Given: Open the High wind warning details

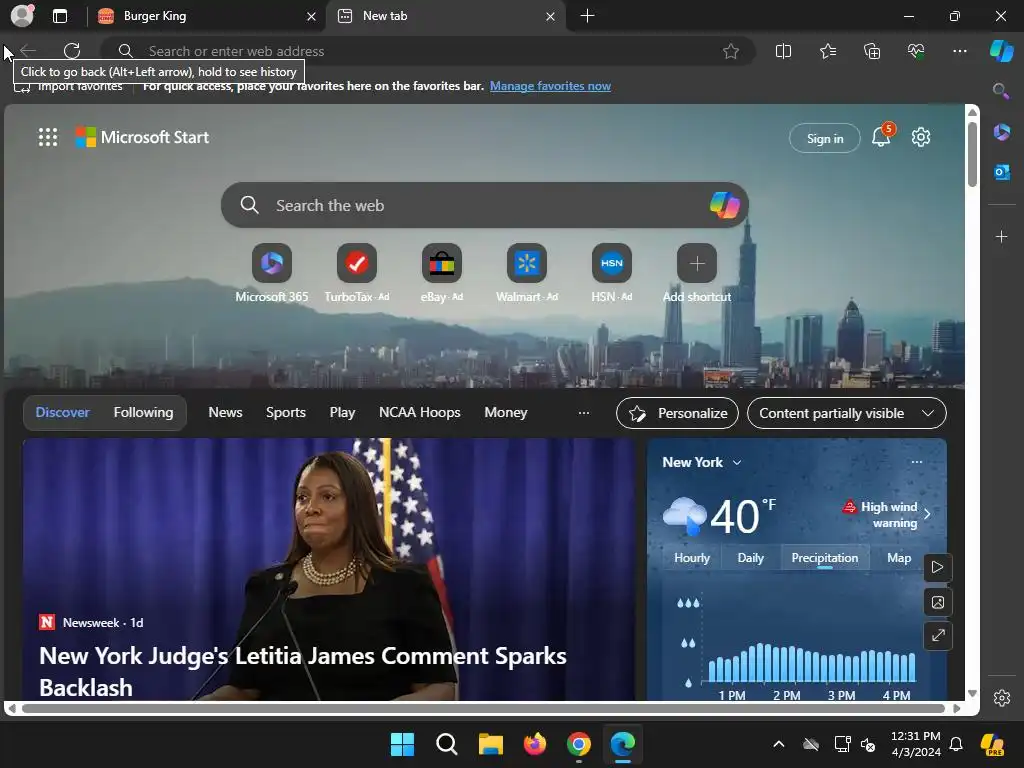Looking at the screenshot, I should 887,514.
